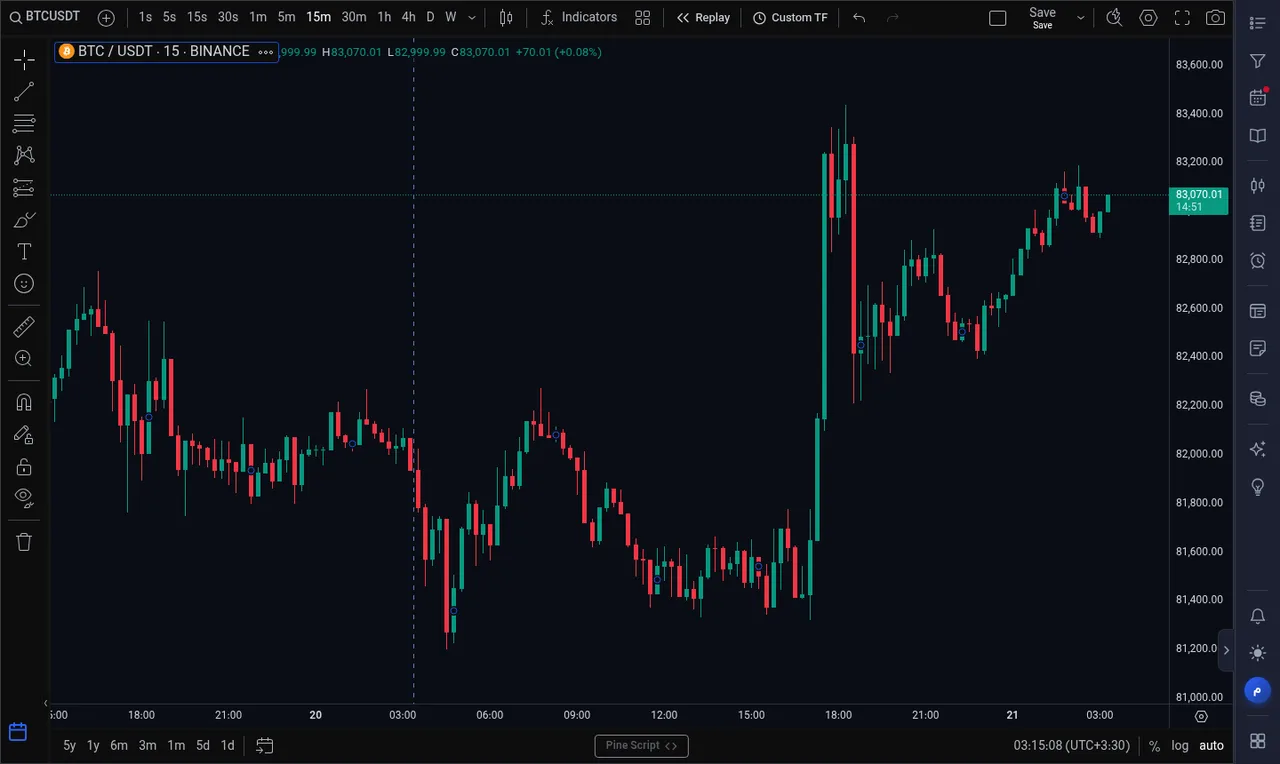Viewport: 1280px width, 764px height.
Task: Start bar Replay mode
Action: 703,18
